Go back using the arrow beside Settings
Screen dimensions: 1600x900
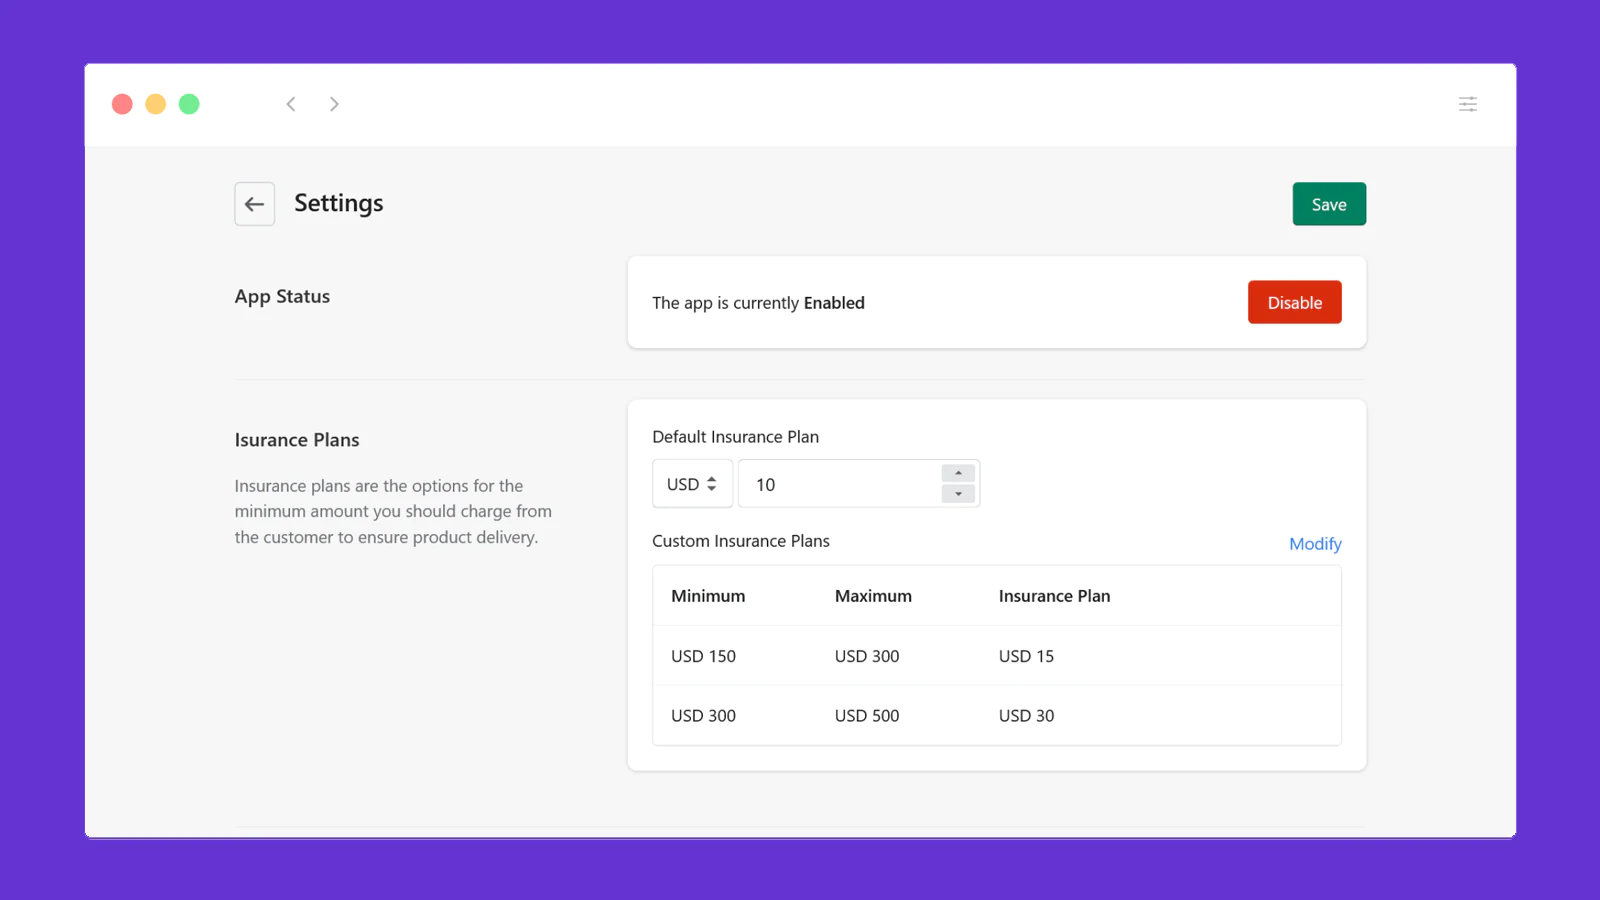pos(255,204)
